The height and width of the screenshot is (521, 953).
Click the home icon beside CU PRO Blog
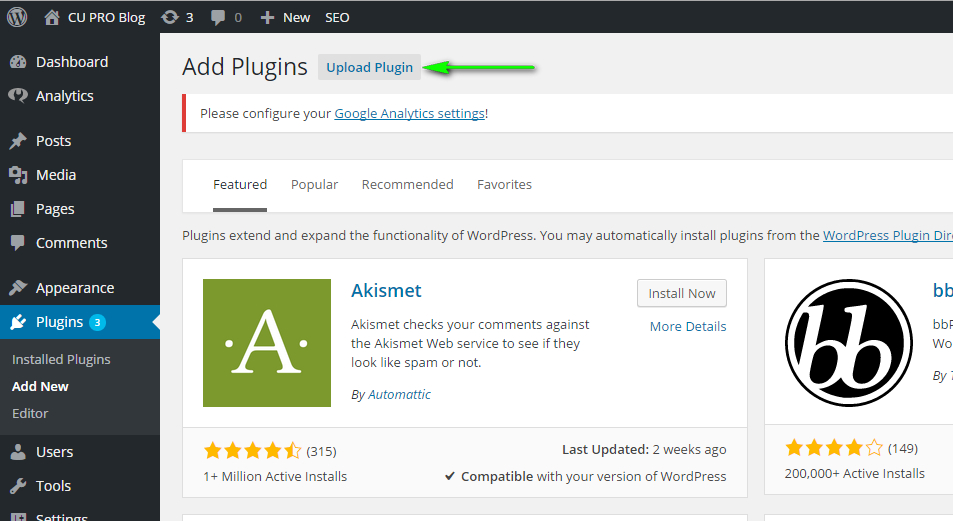click(x=52, y=18)
